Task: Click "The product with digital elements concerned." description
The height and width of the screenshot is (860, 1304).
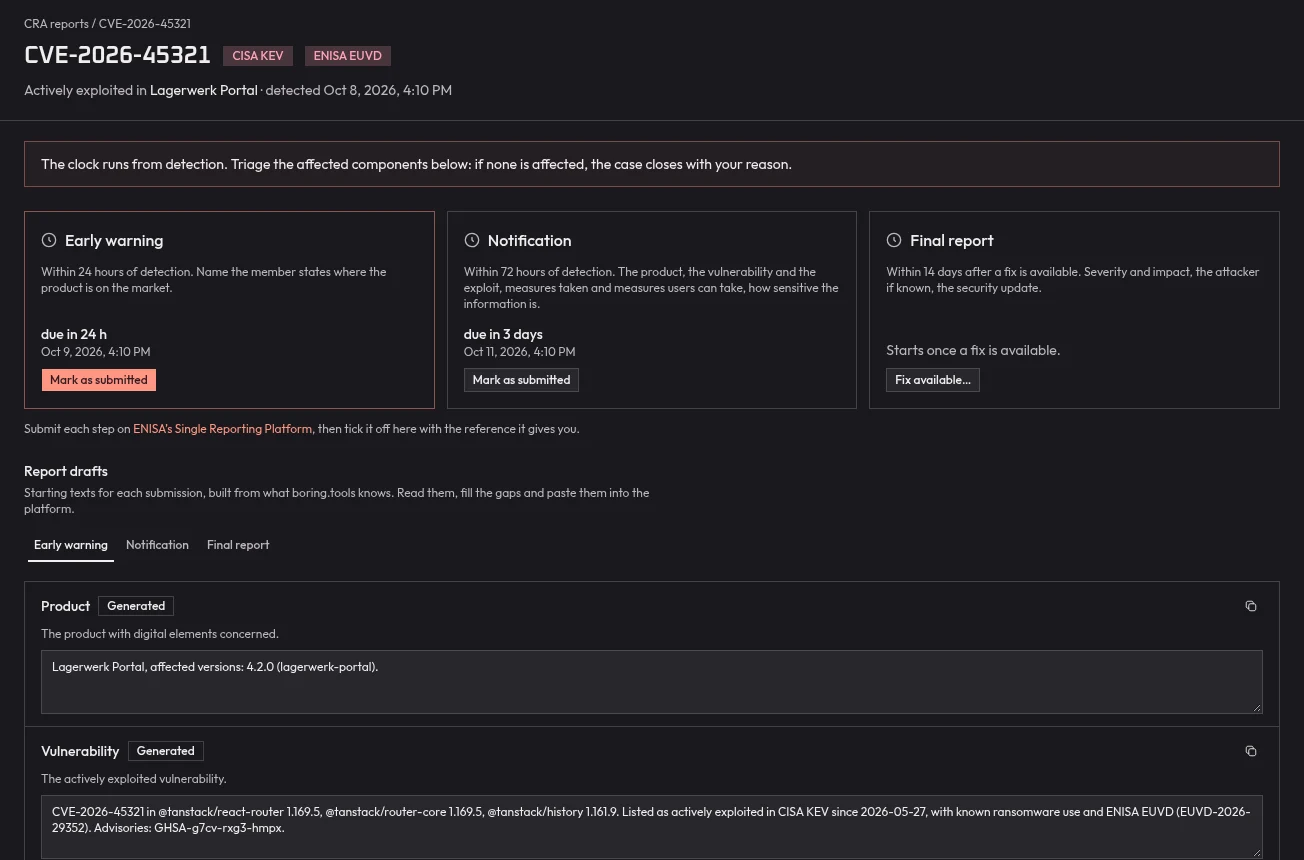Action: (160, 634)
